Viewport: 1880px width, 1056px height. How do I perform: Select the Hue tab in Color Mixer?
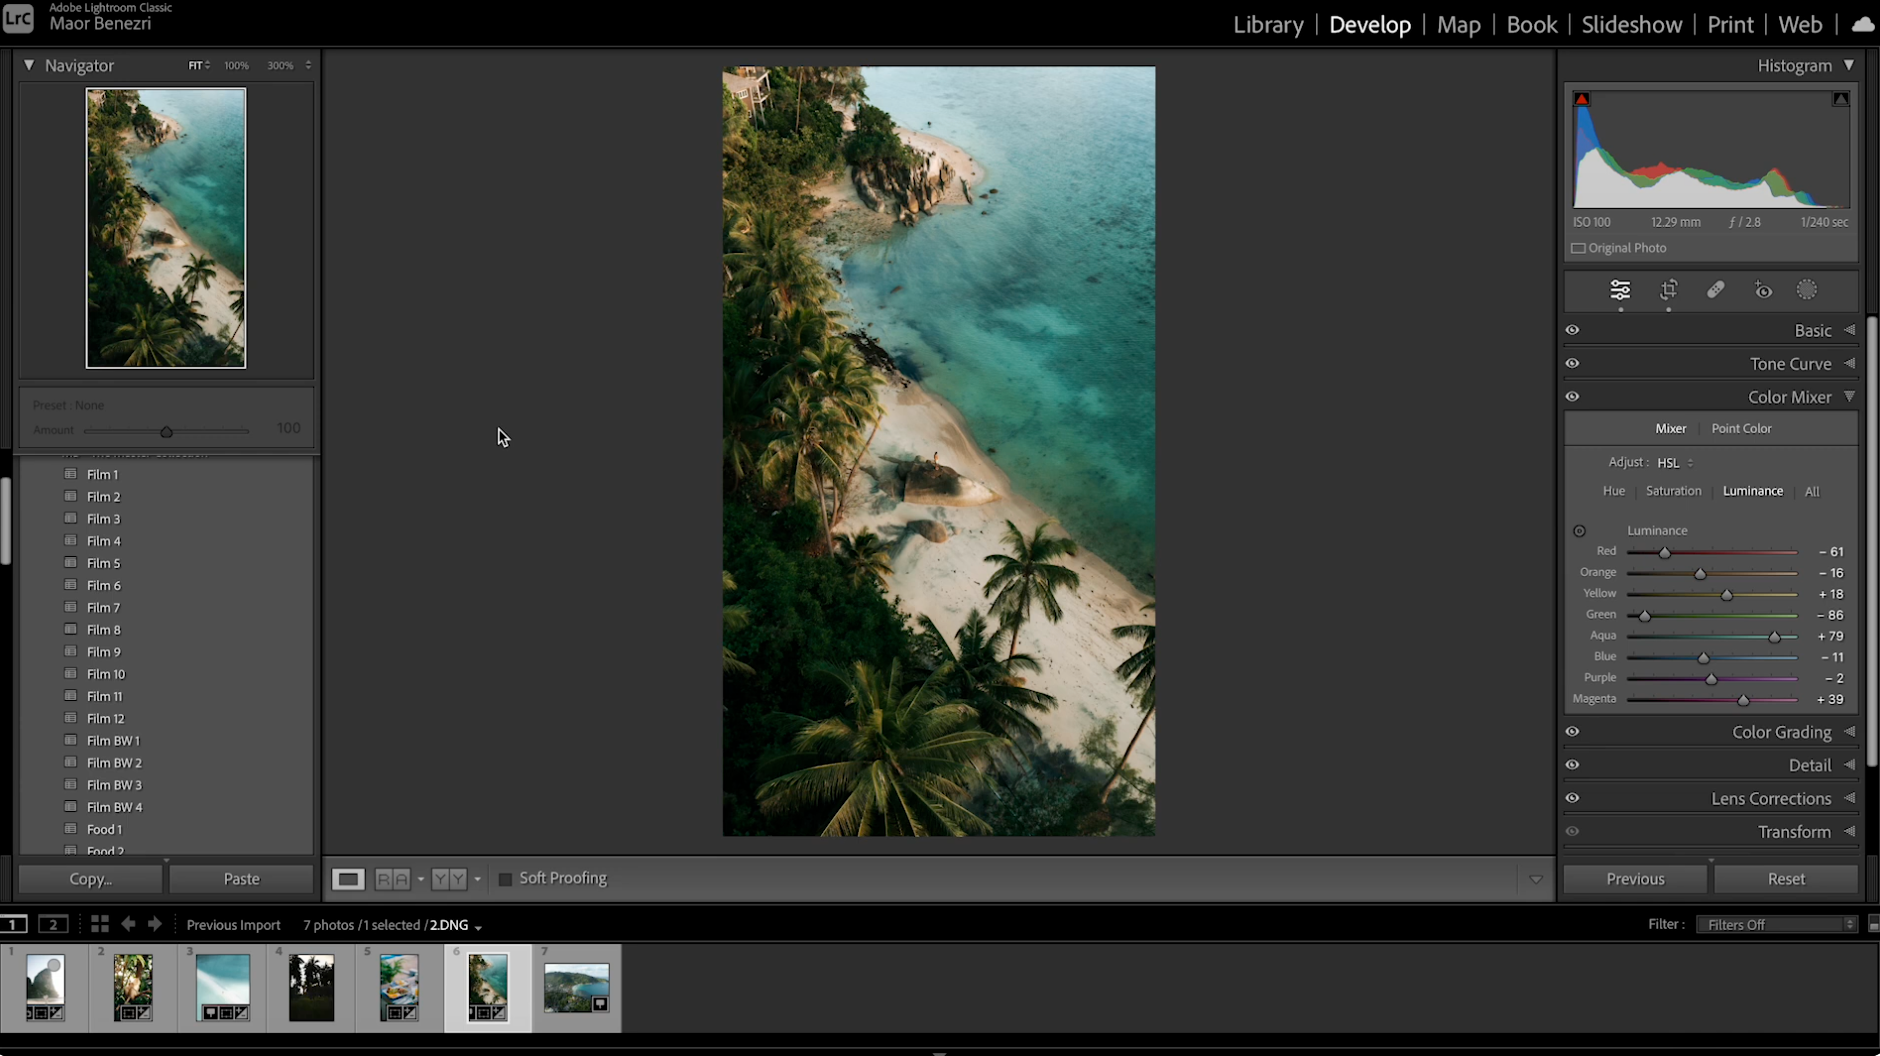[1613, 491]
